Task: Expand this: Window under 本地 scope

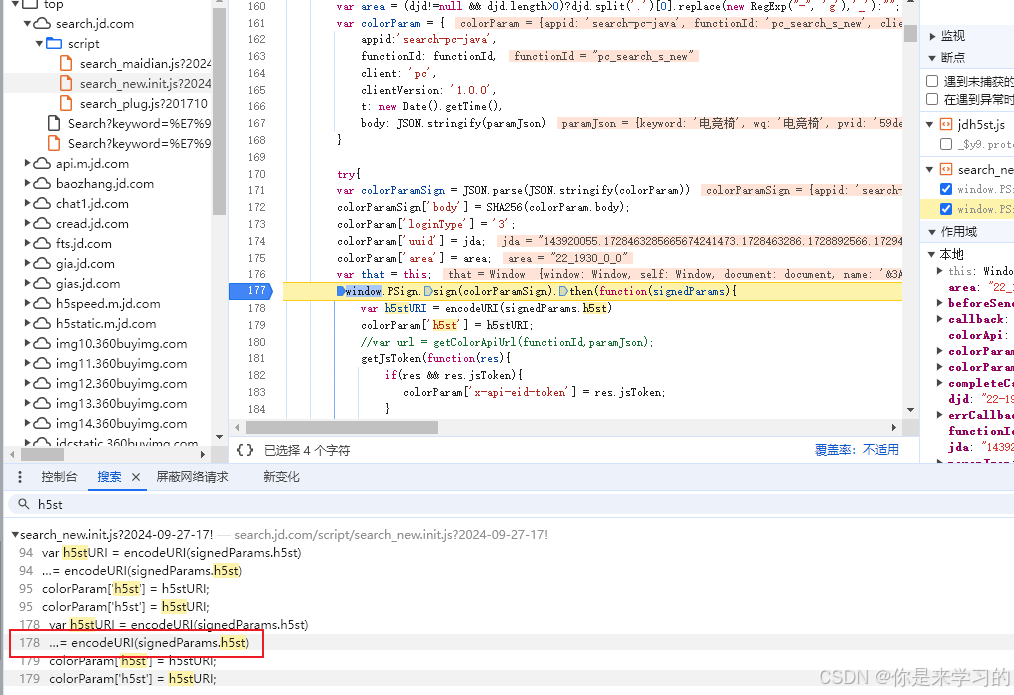Action: click(937, 270)
